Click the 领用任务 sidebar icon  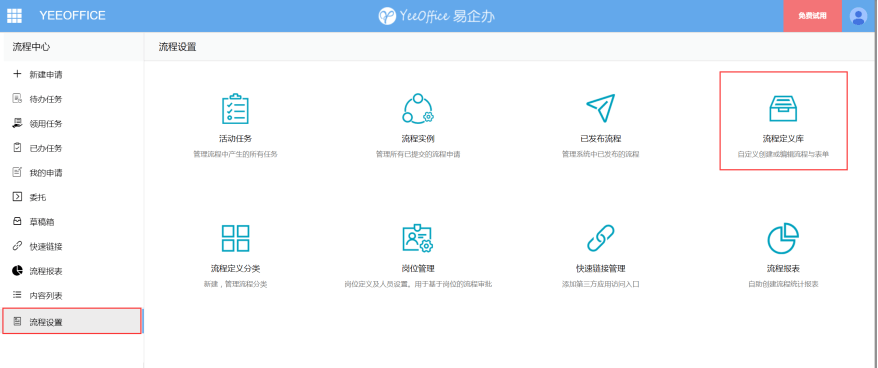pos(17,123)
